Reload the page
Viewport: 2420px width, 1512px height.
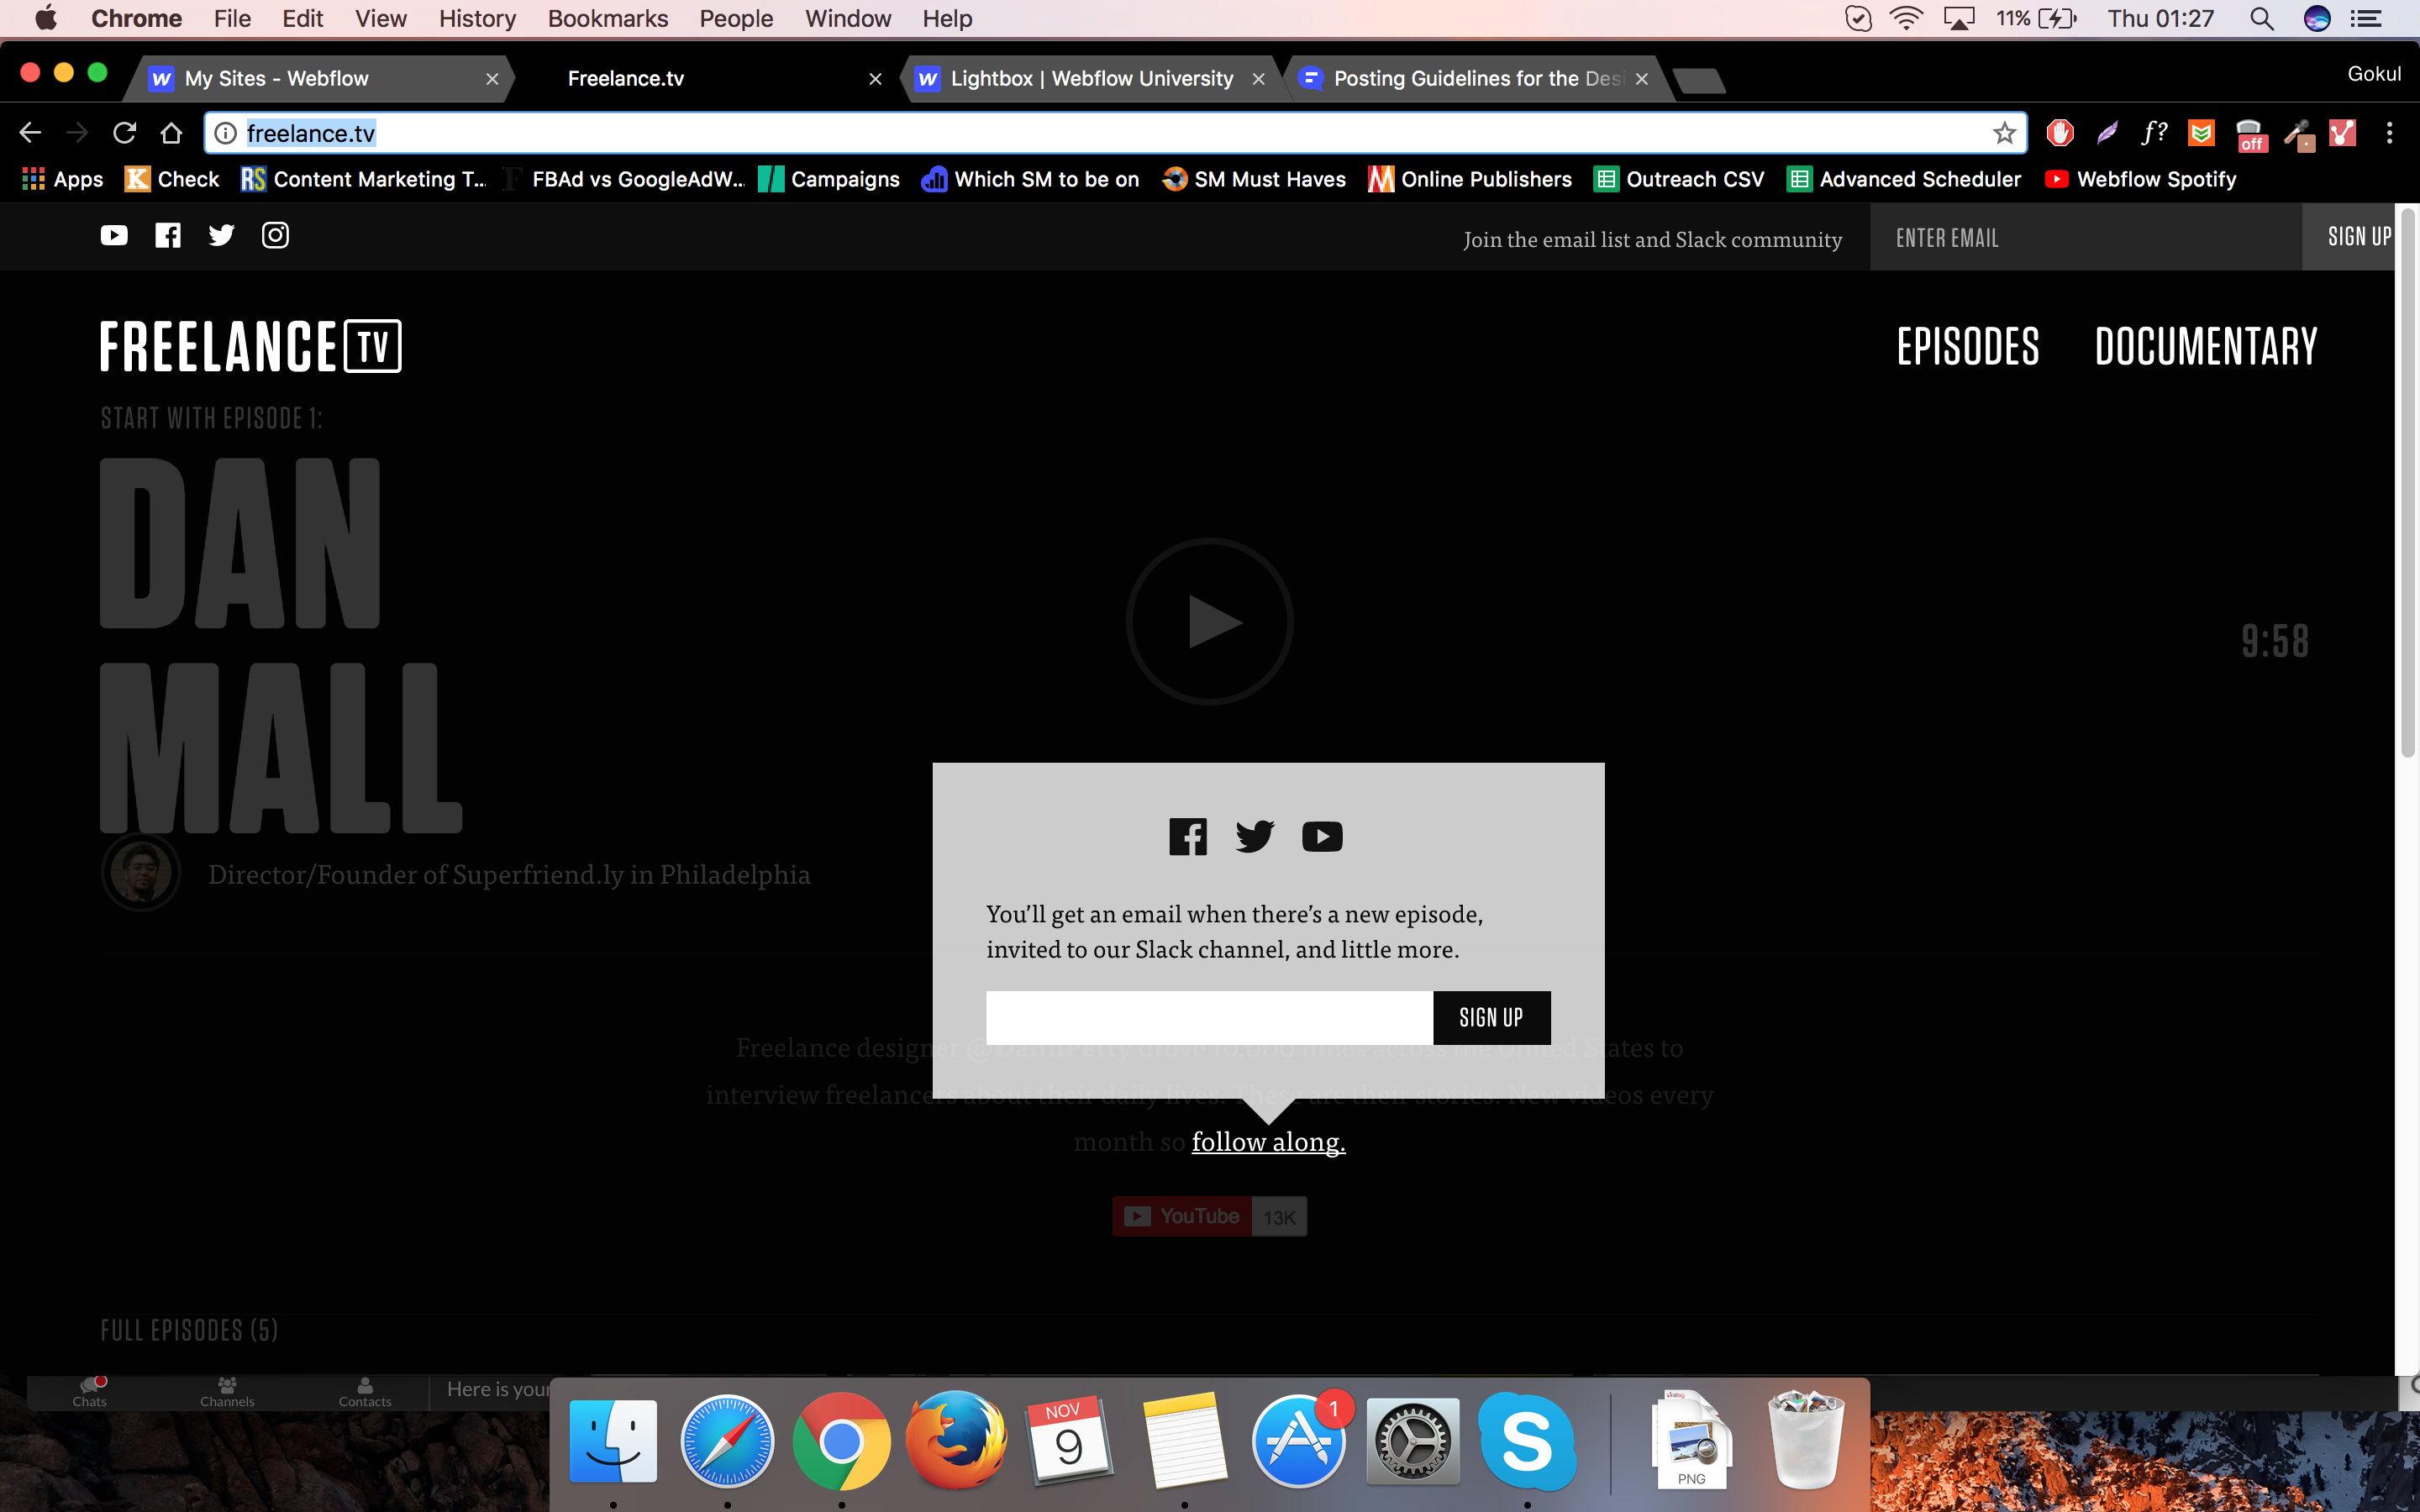tap(124, 133)
